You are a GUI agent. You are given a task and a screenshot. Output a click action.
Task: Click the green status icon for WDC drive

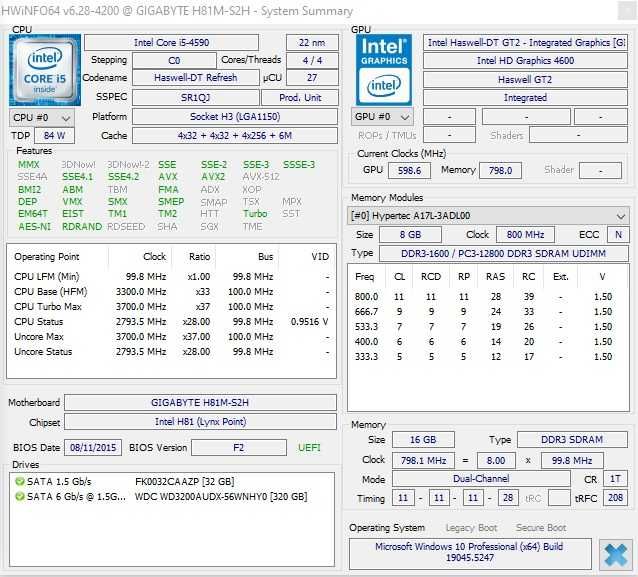click(19, 496)
